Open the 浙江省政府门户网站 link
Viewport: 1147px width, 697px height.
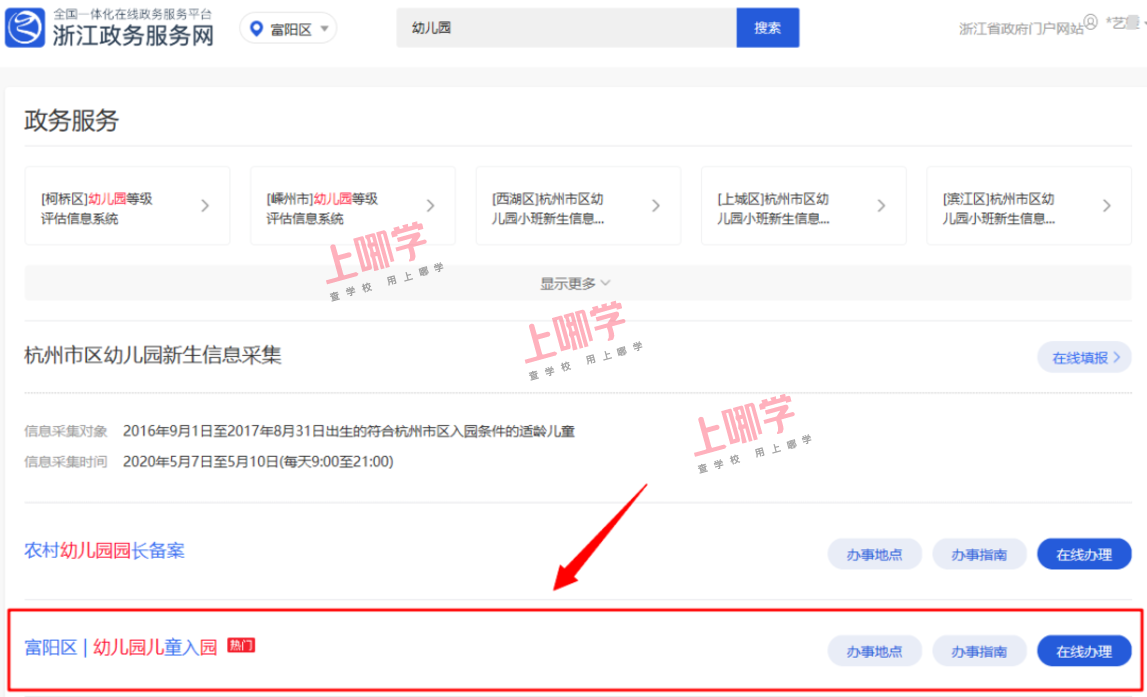1020,29
